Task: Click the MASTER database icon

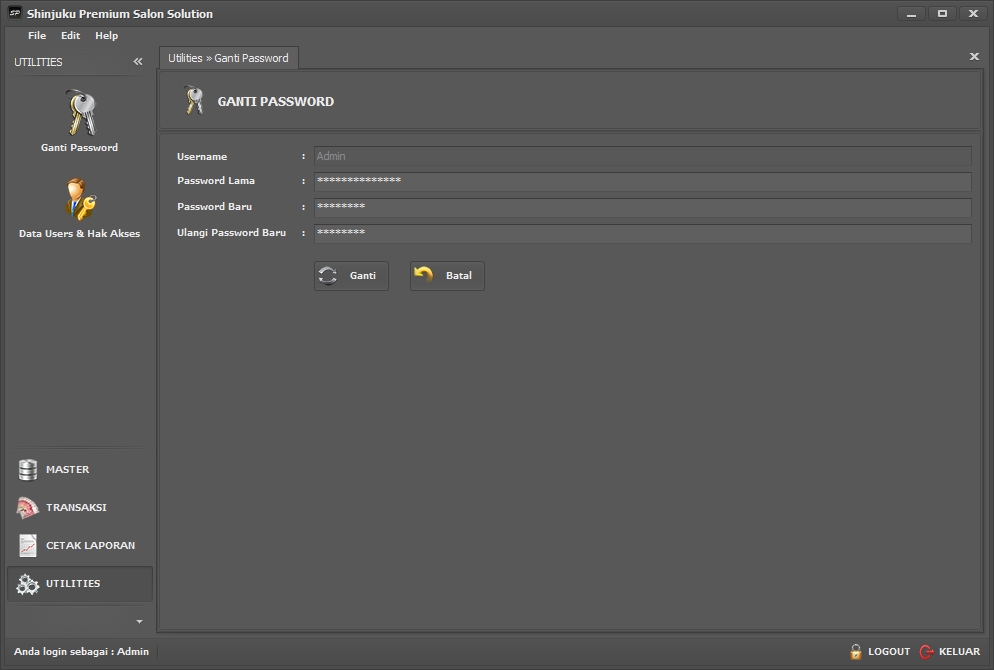Action: (28, 470)
